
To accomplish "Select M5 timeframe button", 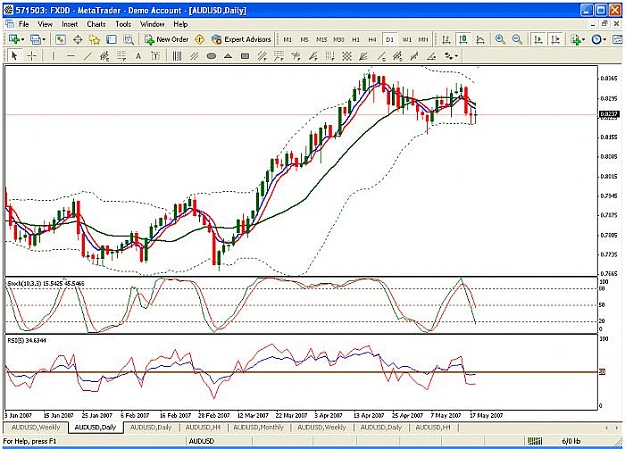I will pos(305,39).
